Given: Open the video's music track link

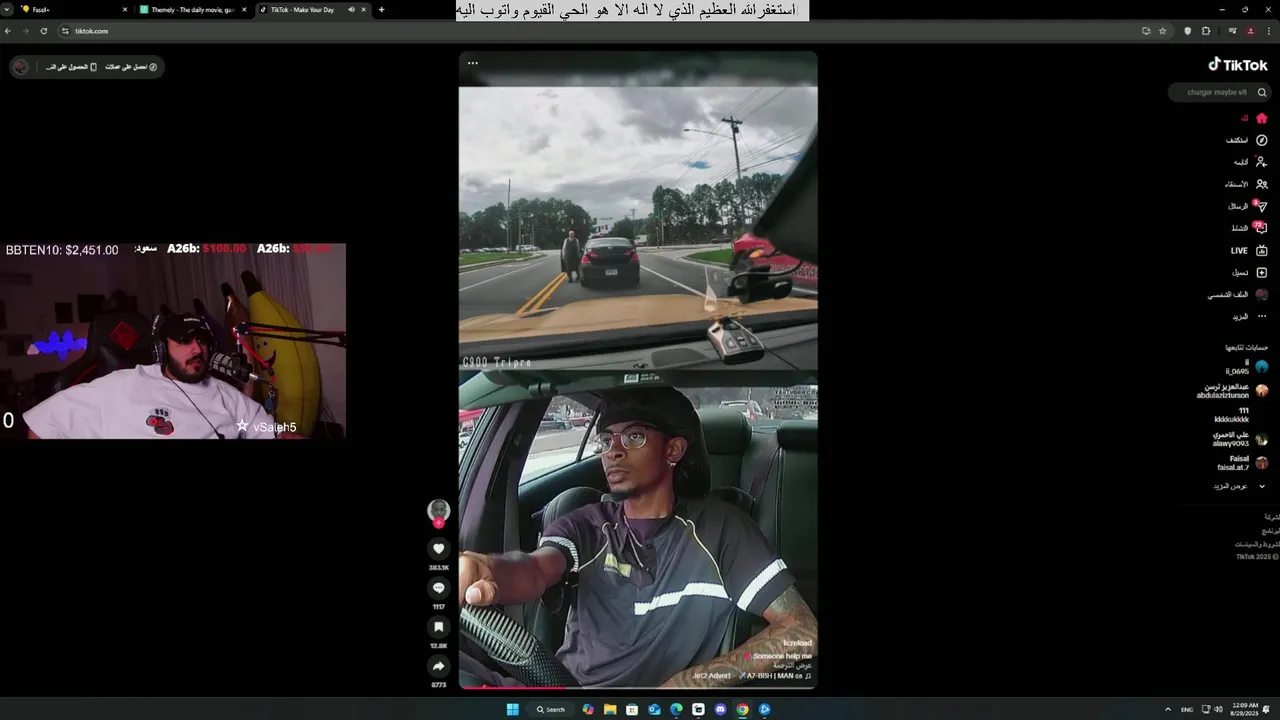Looking at the screenshot, I should [x=752, y=676].
